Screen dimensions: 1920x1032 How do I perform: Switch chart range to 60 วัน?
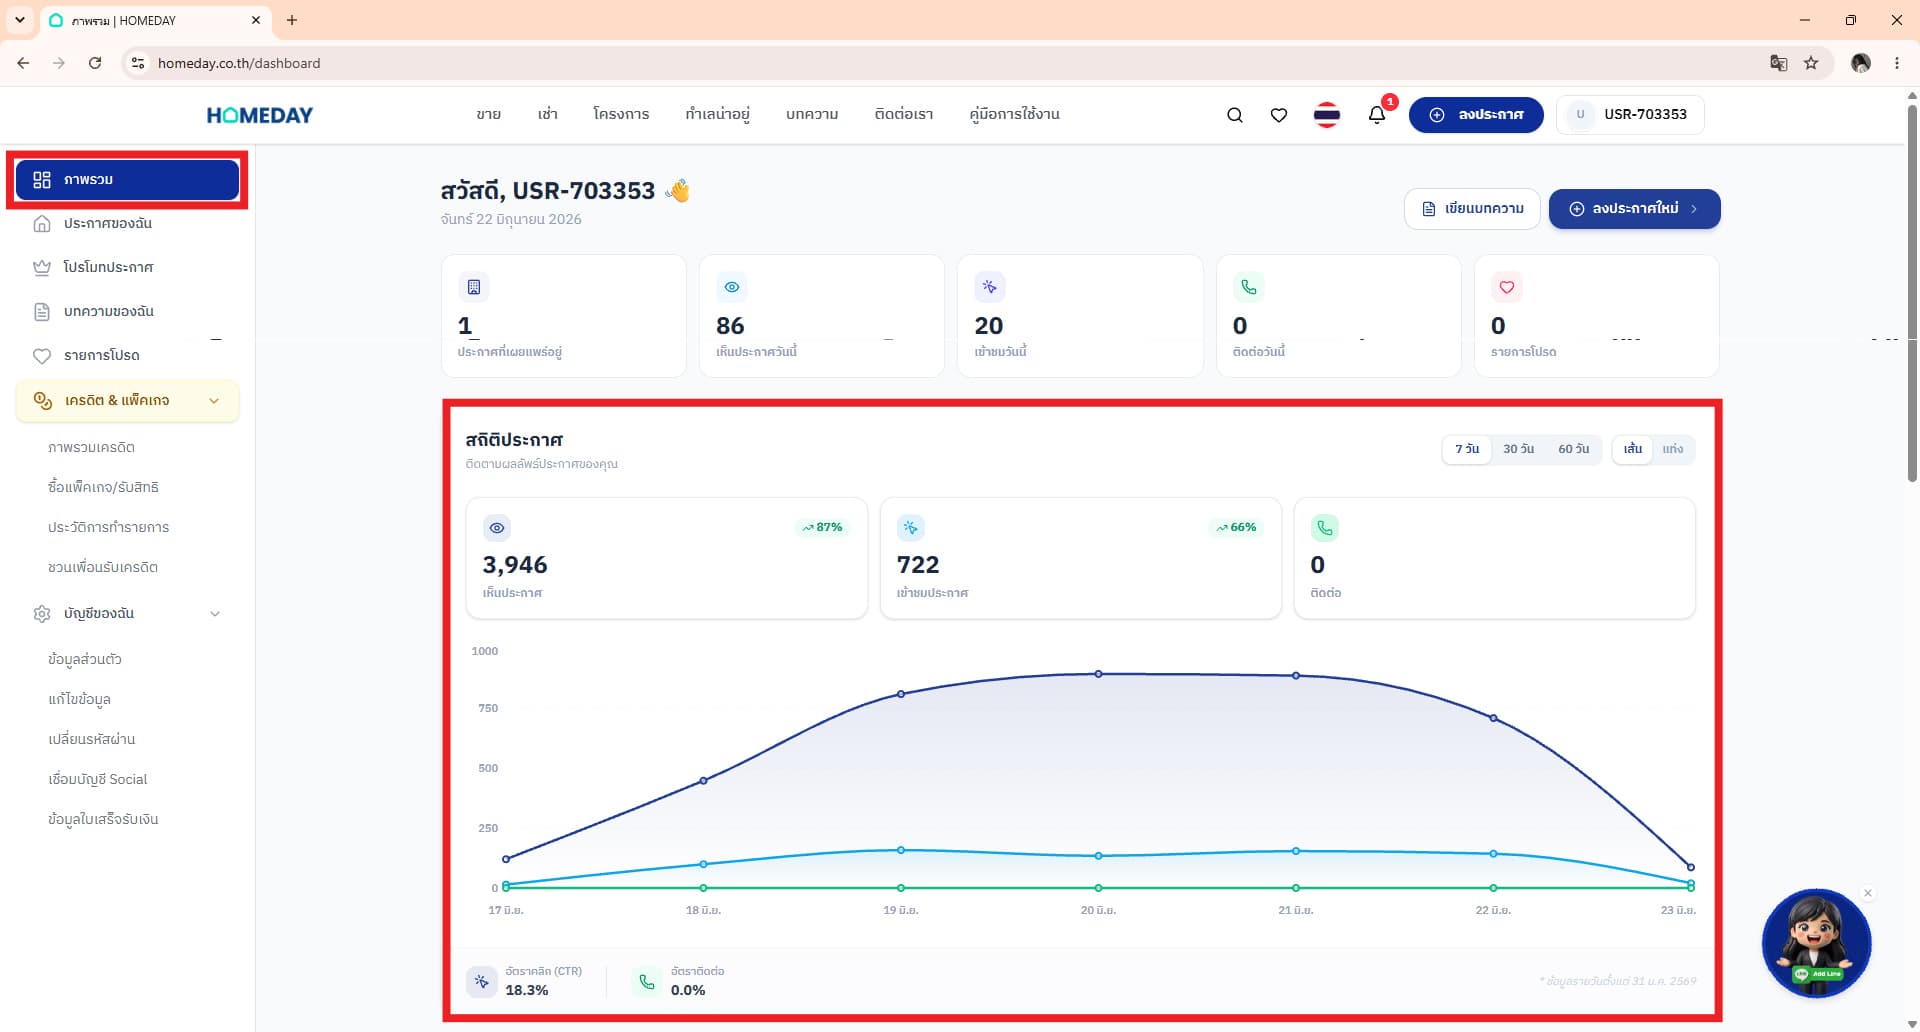[x=1573, y=449]
